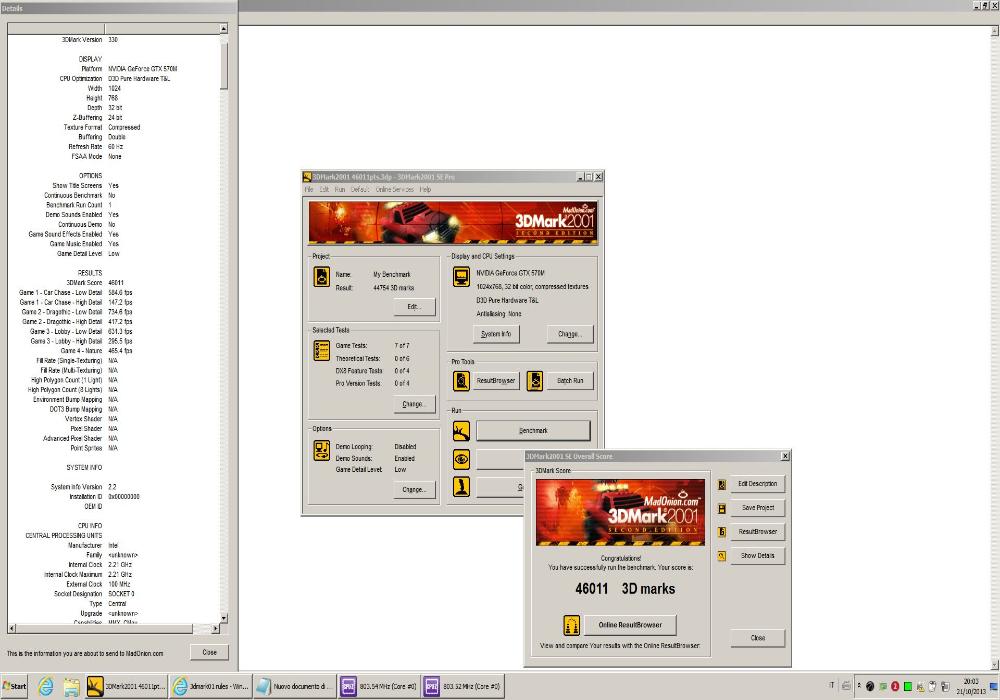Start the Benchmark button
Viewport: 1000px width, 700px height.
coord(533,431)
